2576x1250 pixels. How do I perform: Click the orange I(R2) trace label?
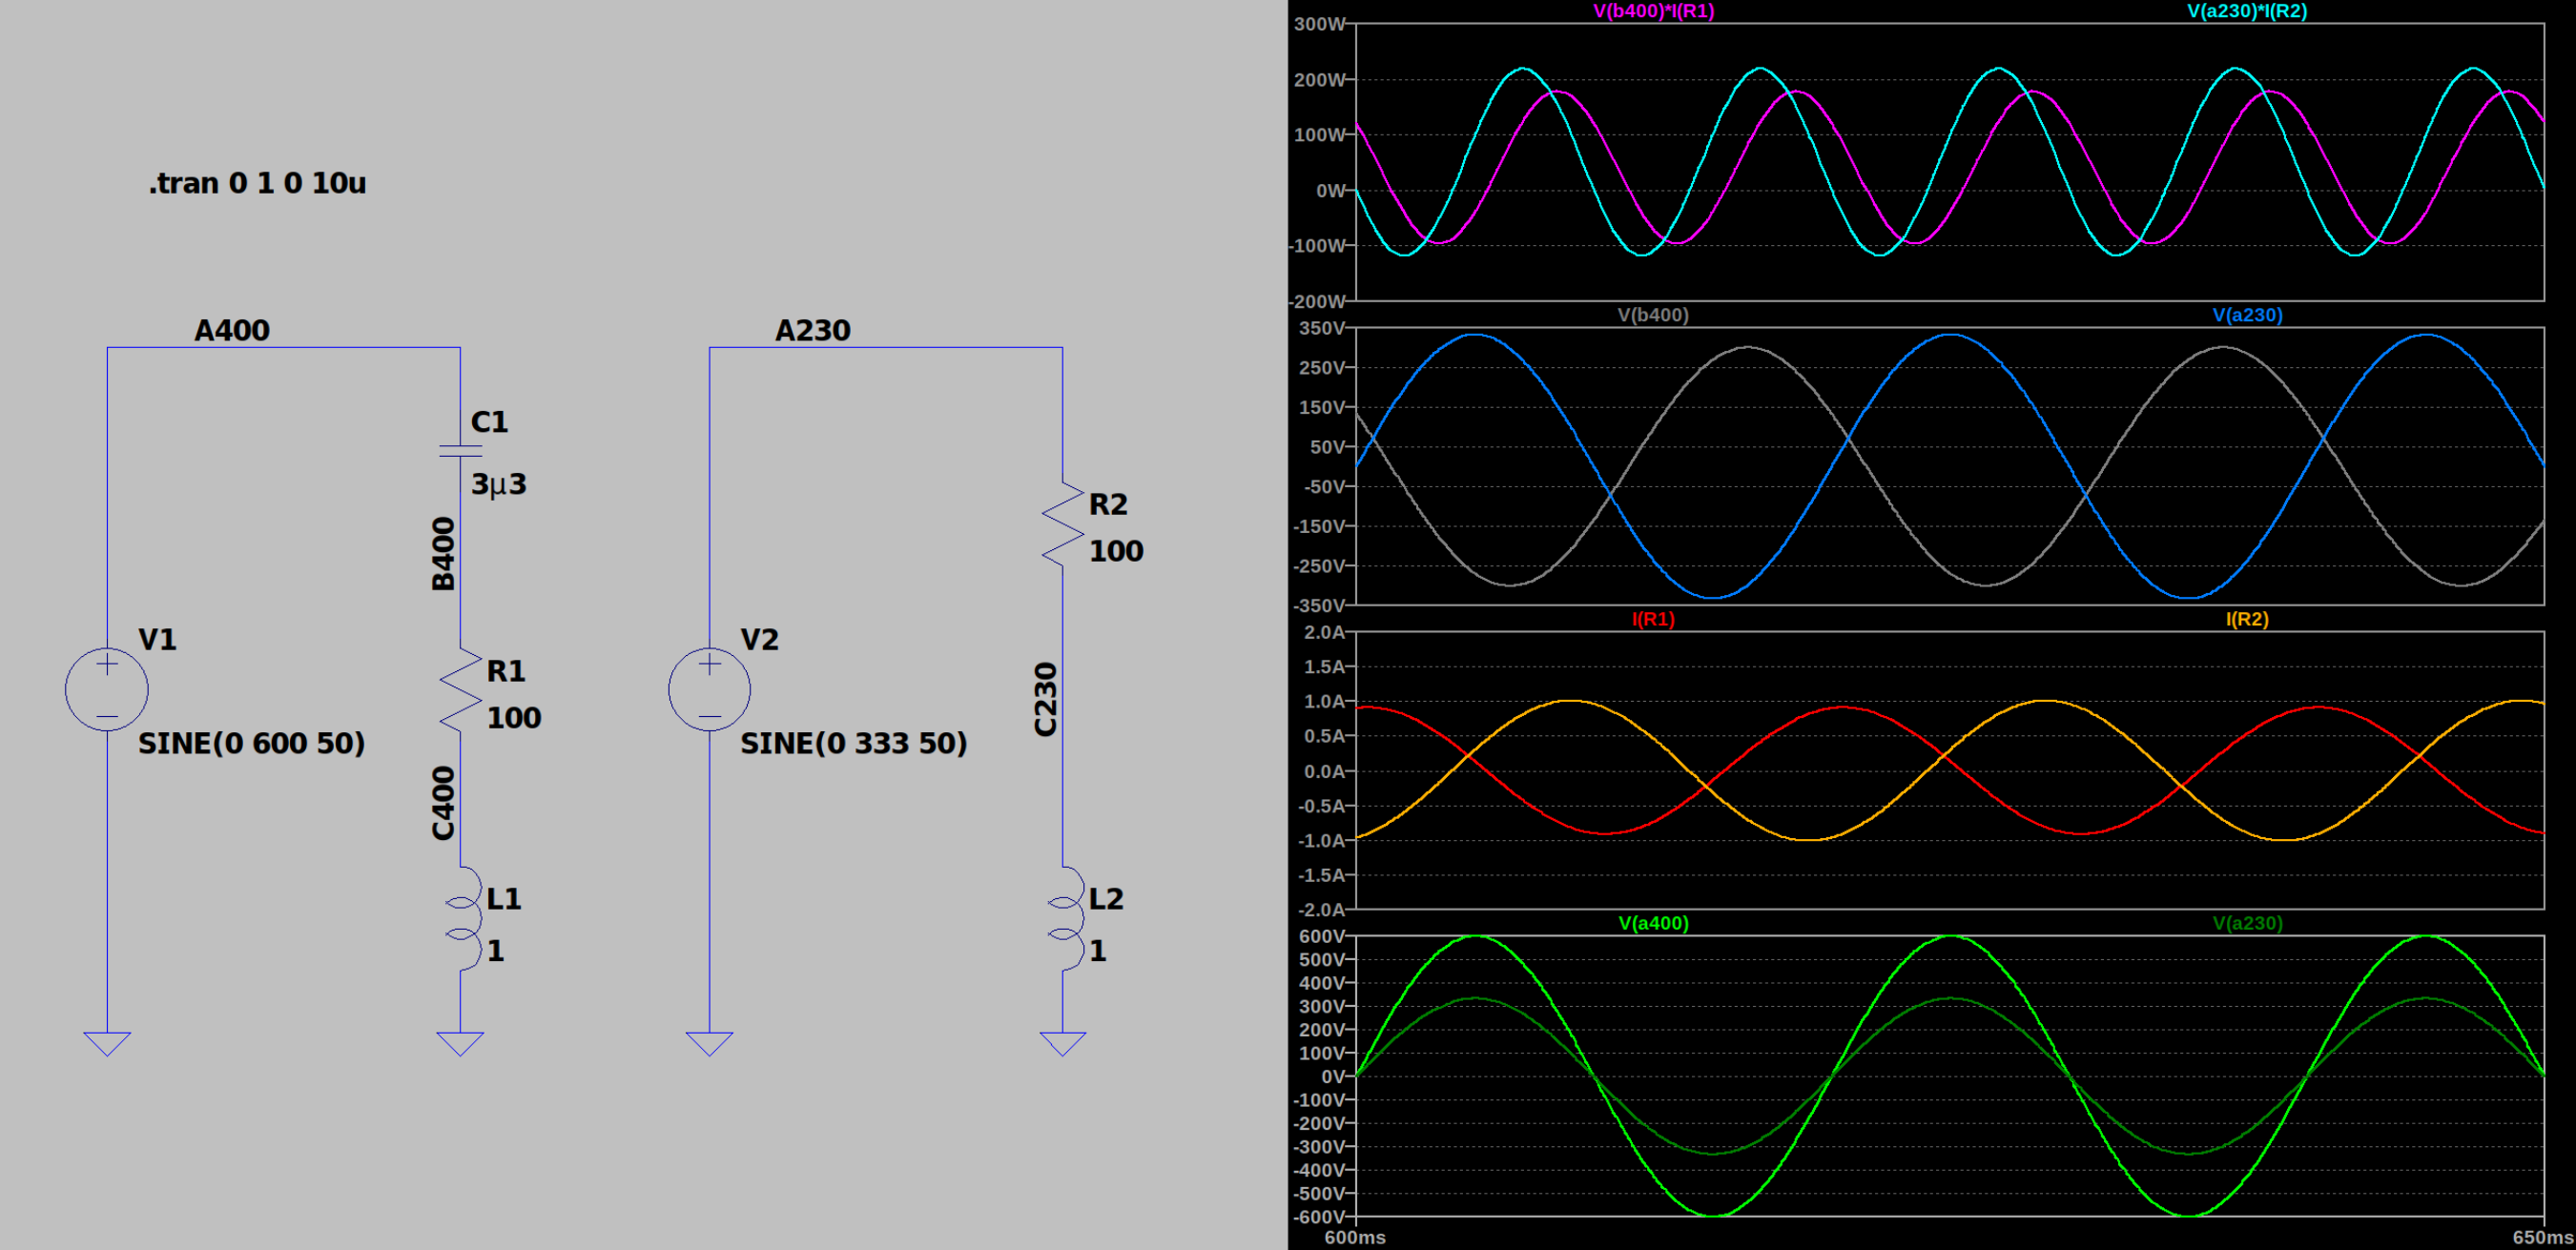2247,619
